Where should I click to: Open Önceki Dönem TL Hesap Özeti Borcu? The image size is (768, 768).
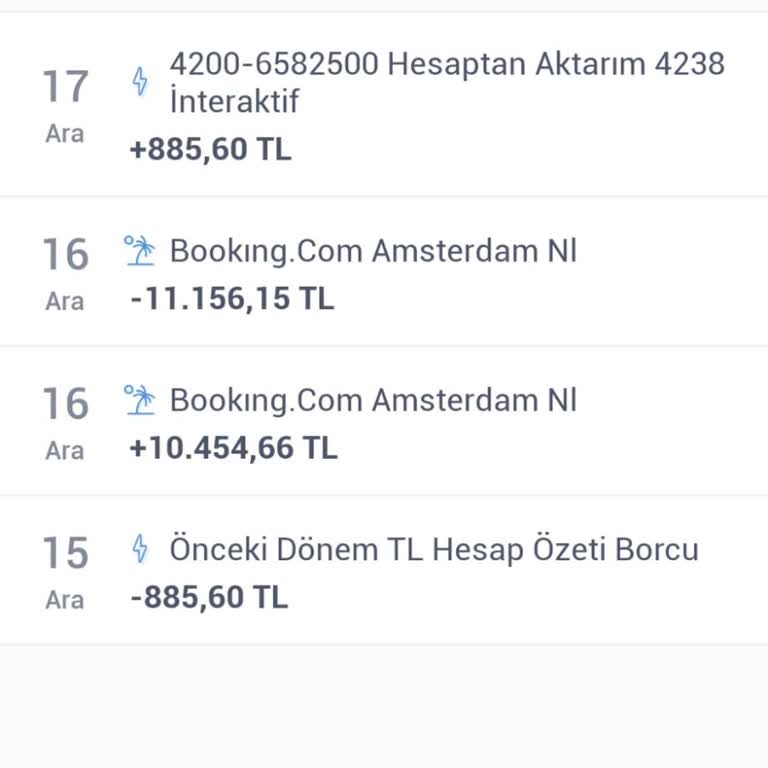433,549
